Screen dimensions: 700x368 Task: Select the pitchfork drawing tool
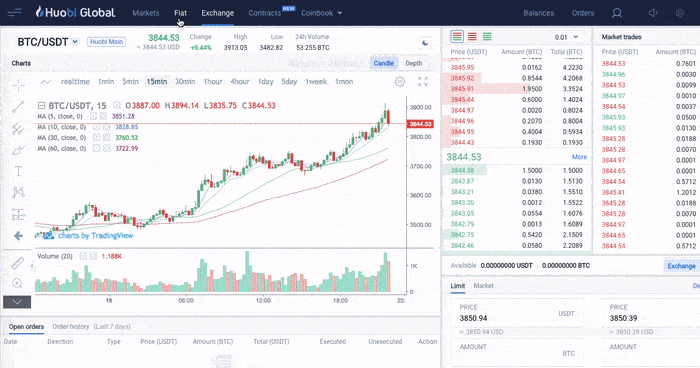[18, 129]
